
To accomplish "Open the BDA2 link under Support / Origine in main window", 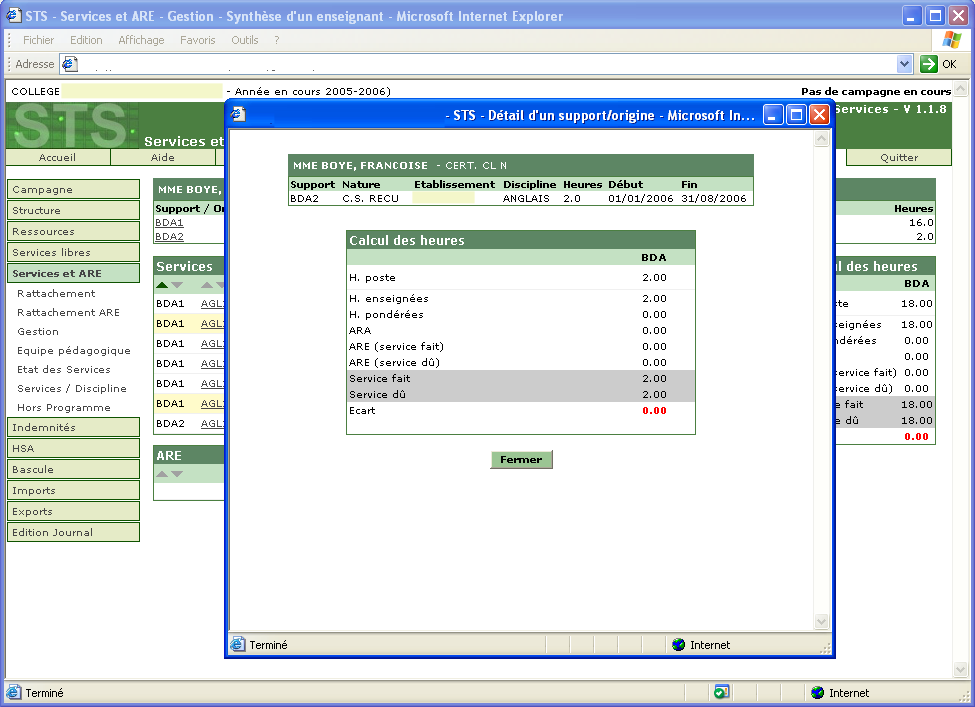I will tap(169, 236).
